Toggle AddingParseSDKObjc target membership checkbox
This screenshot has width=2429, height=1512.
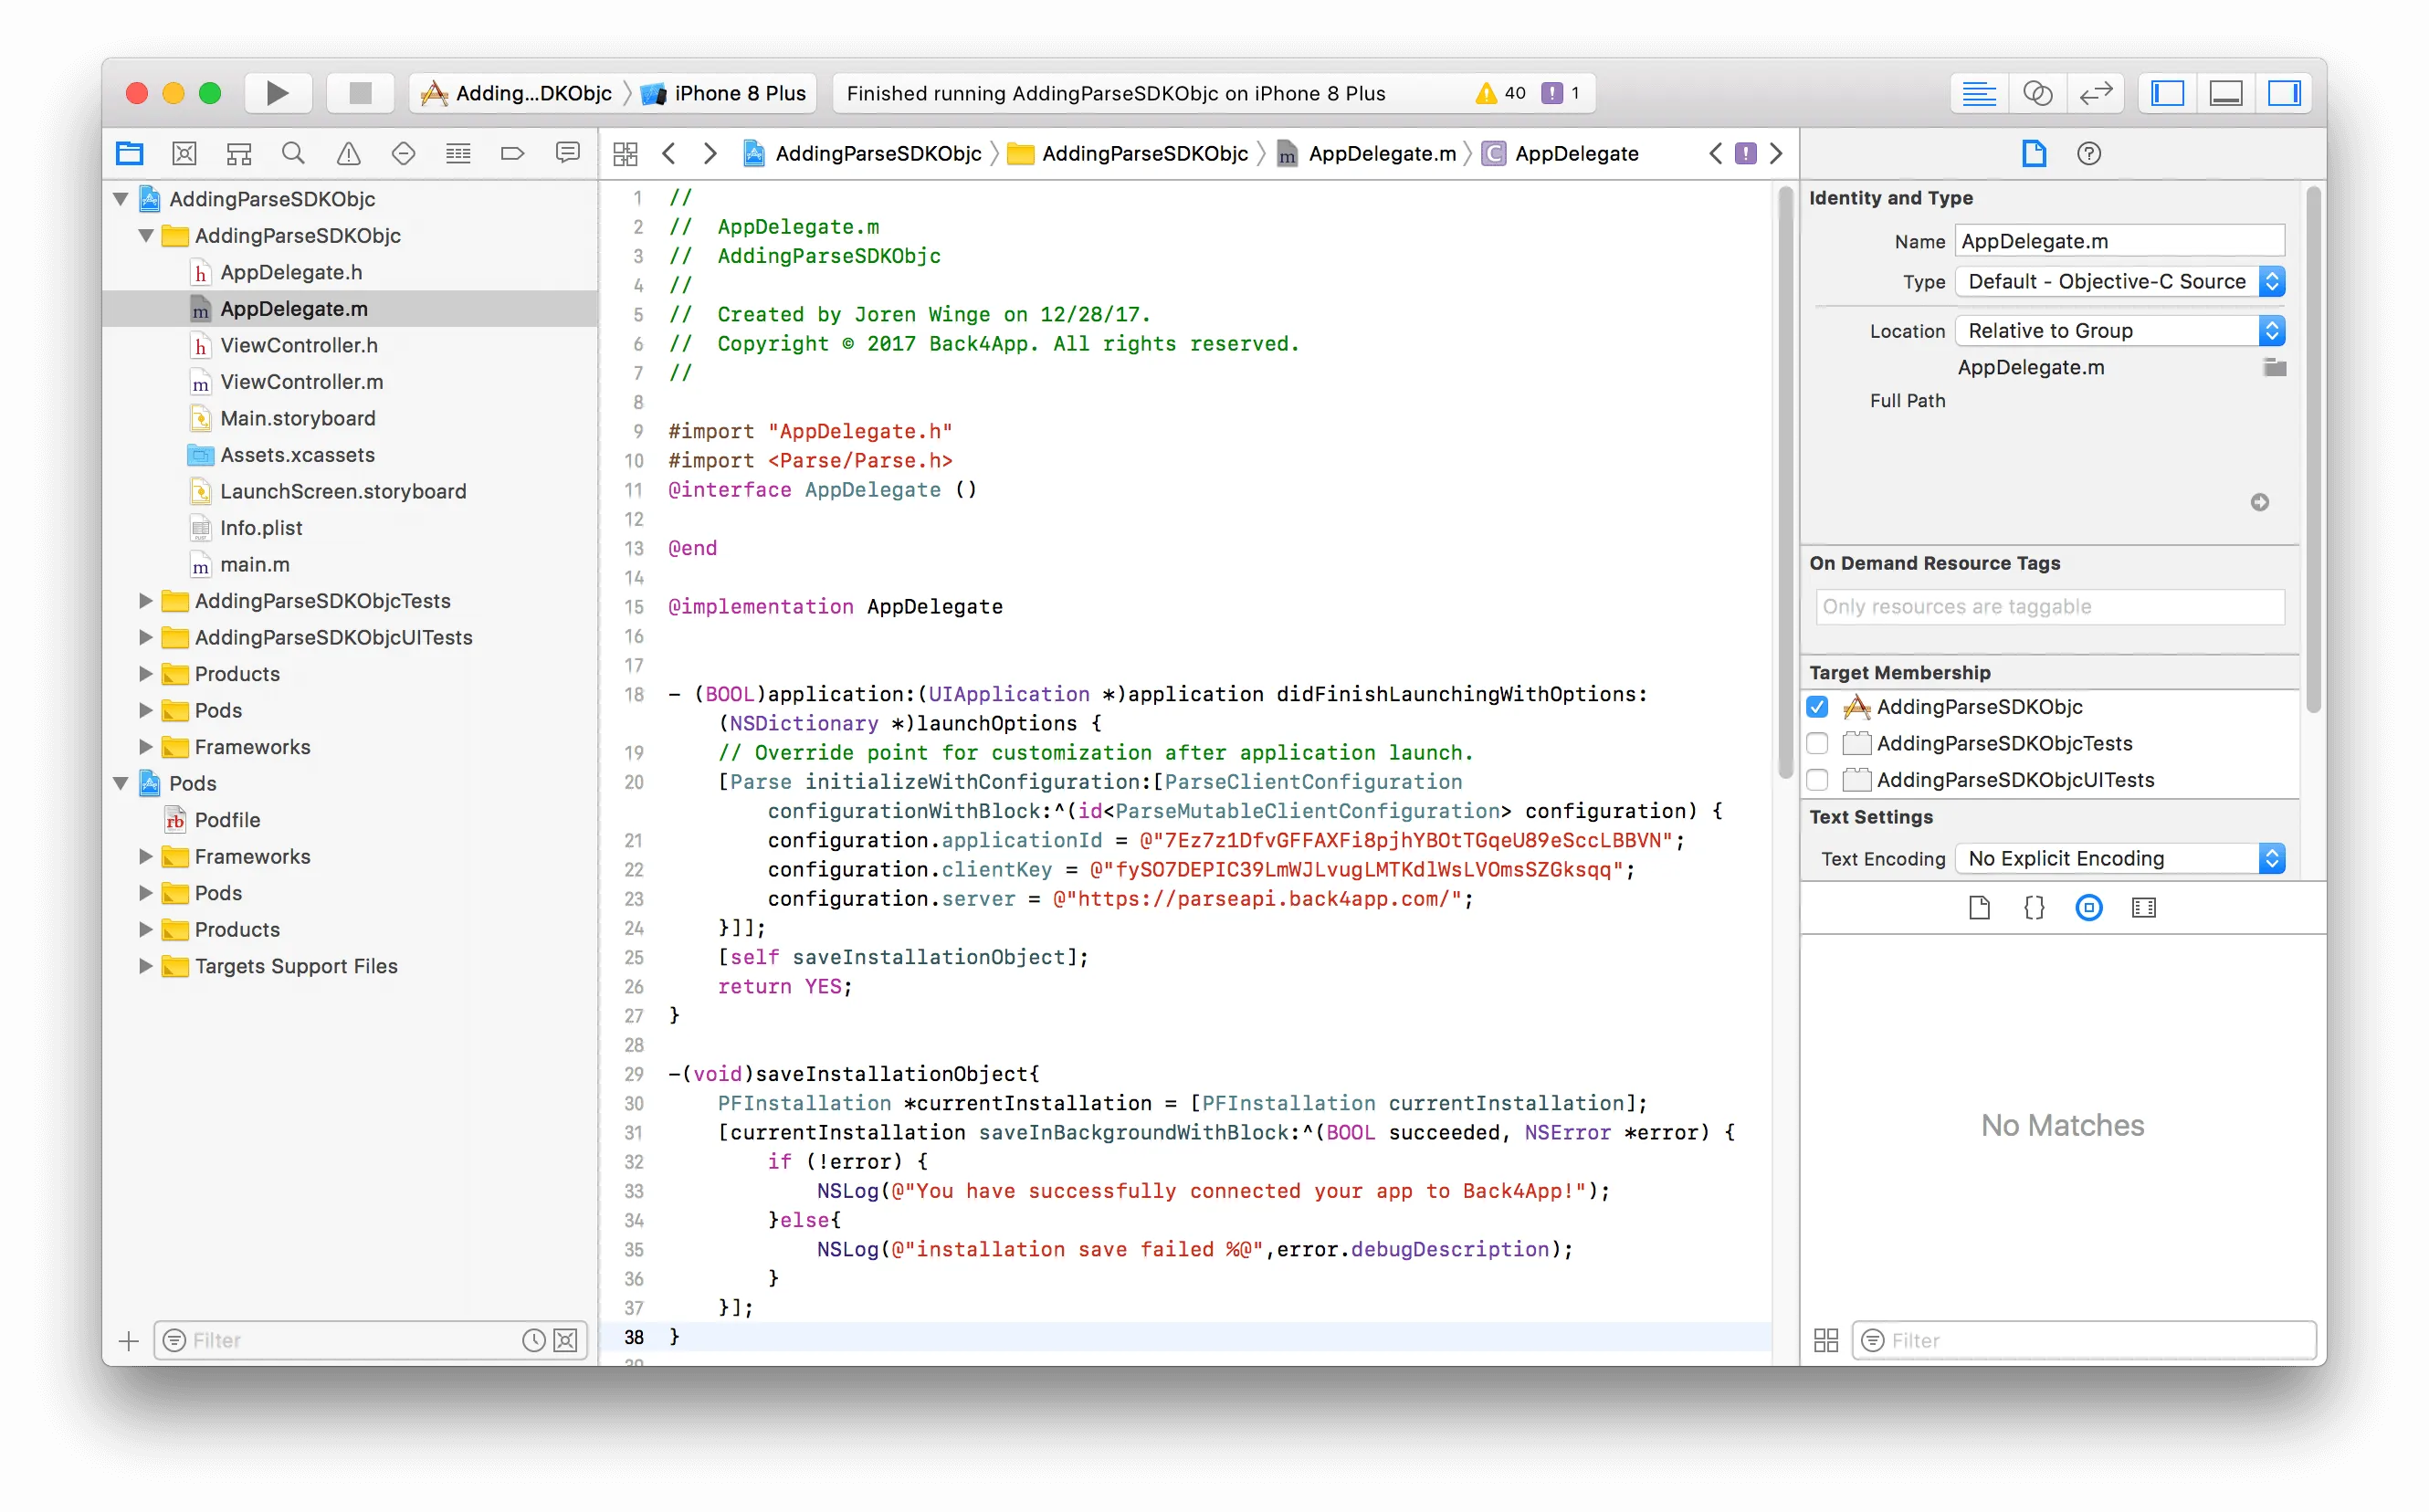[1818, 708]
